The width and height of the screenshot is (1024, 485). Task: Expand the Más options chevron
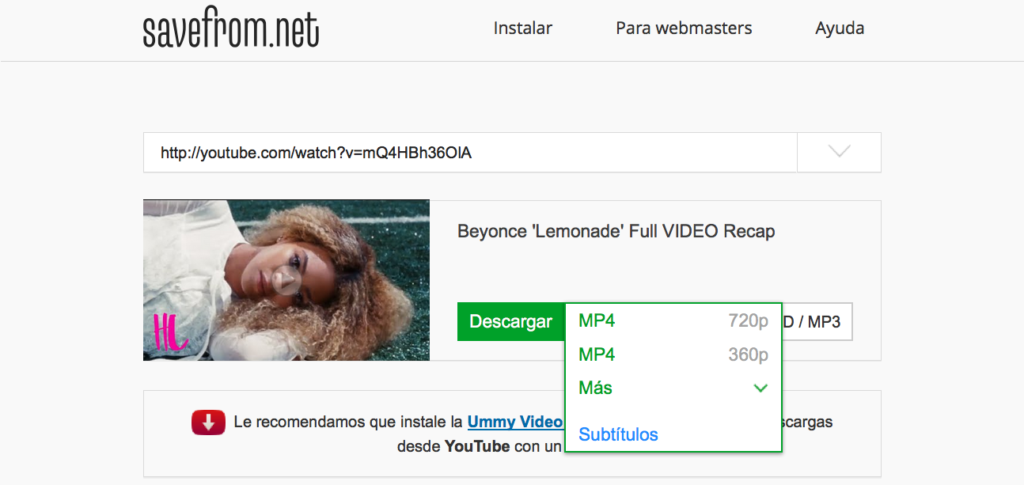pyautogui.click(x=760, y=388)
